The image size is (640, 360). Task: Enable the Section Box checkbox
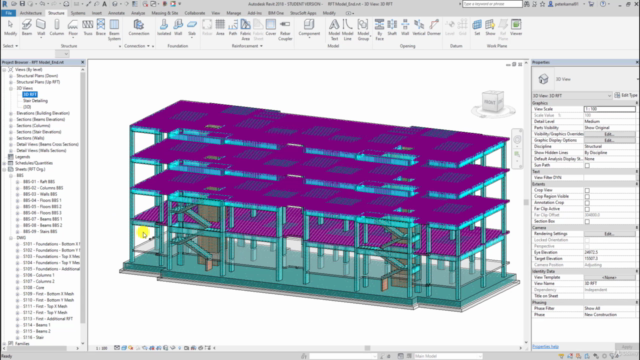[587, 222]
